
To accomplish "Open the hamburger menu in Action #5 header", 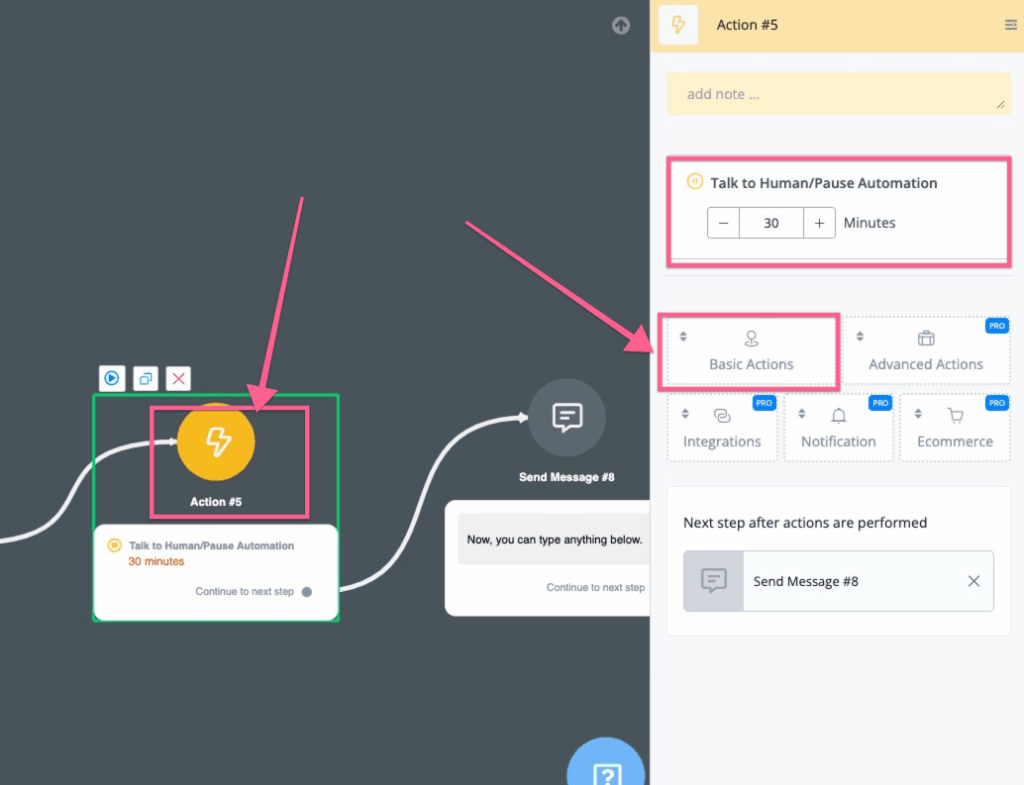I will (1010, 25).
